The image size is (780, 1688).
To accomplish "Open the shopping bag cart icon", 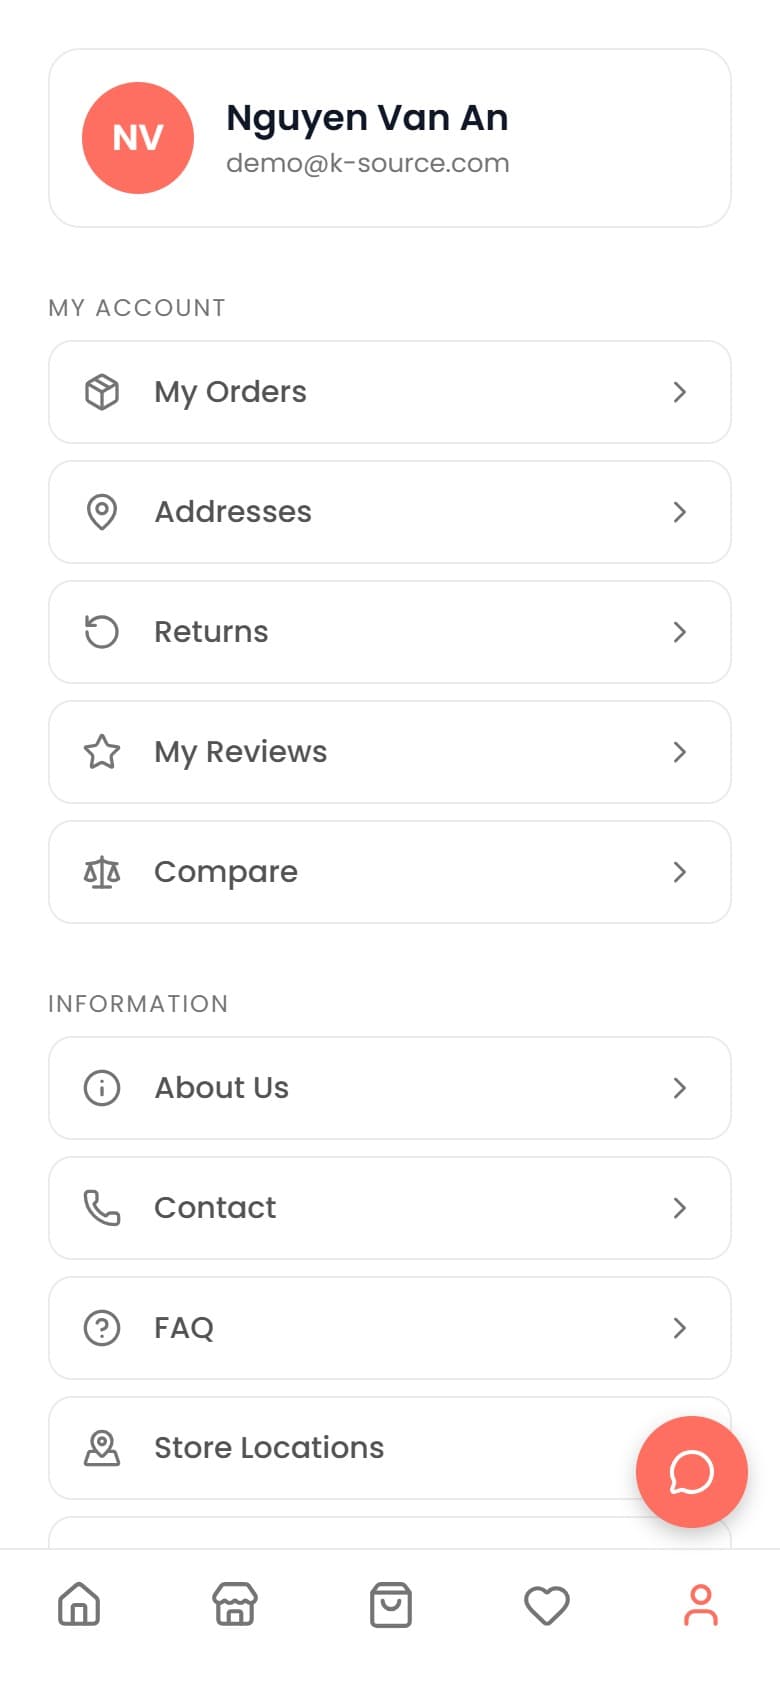I will tap(391, 1605).
